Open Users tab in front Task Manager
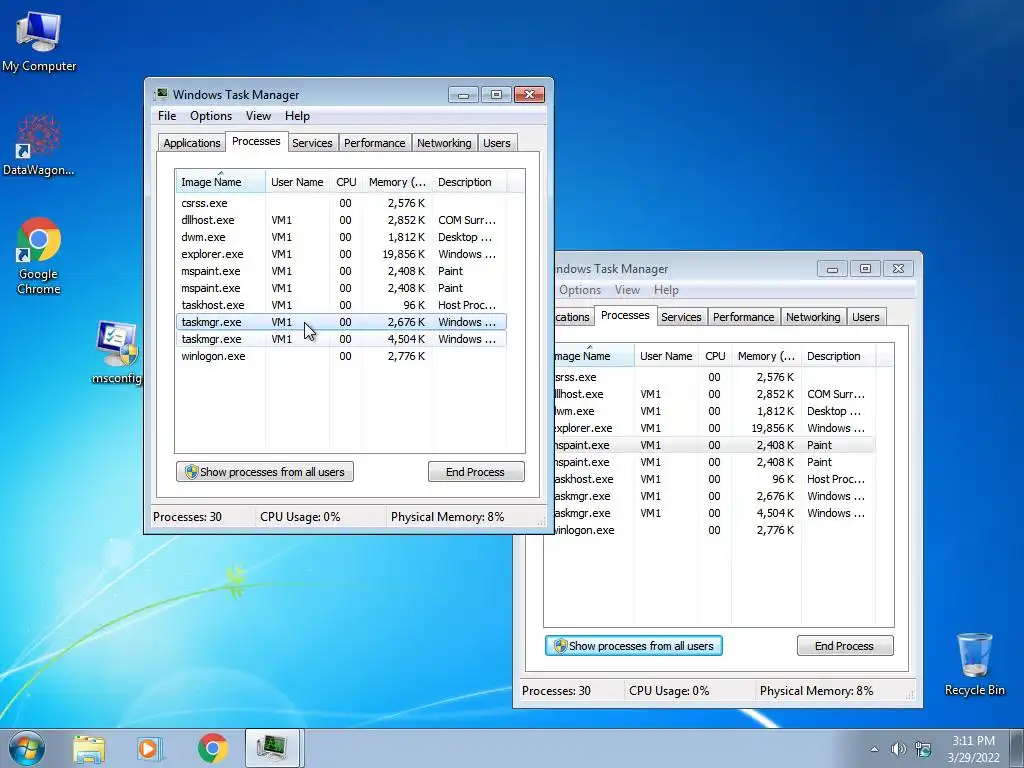The width and height of the screenshot is (1024, 768). coord(497,143)
